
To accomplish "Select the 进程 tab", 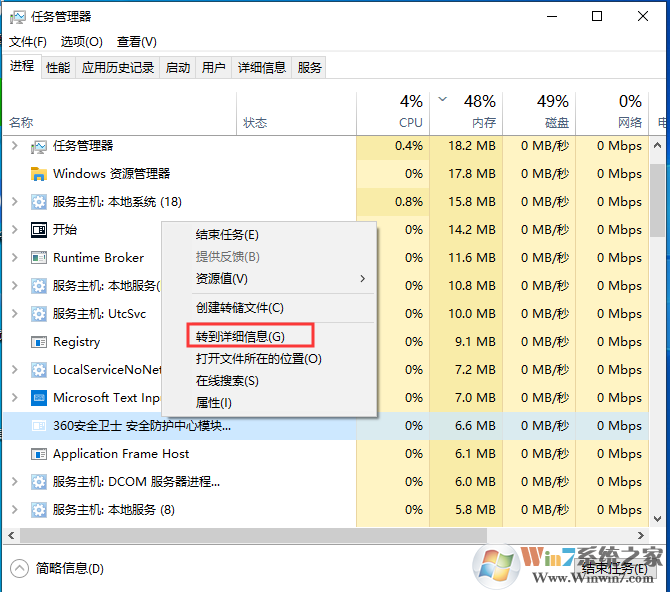I will pos(22,66).
